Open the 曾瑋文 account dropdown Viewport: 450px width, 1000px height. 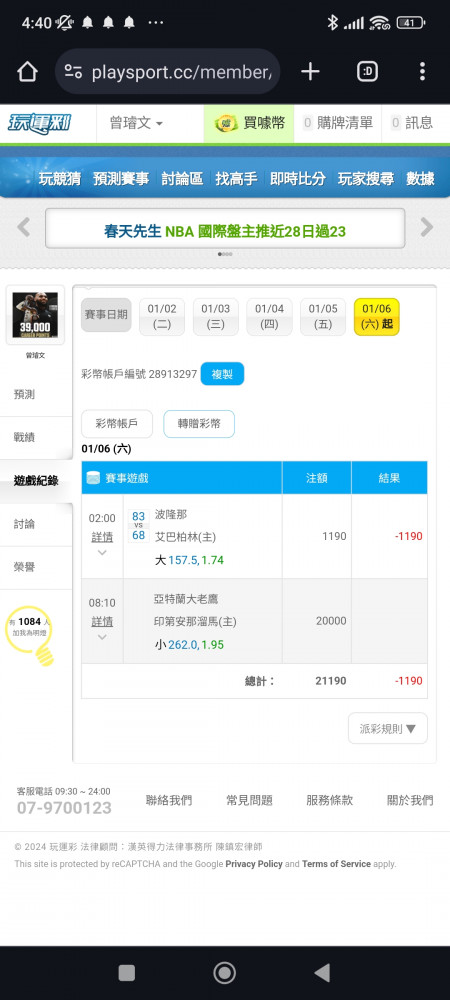click(136, 123)
